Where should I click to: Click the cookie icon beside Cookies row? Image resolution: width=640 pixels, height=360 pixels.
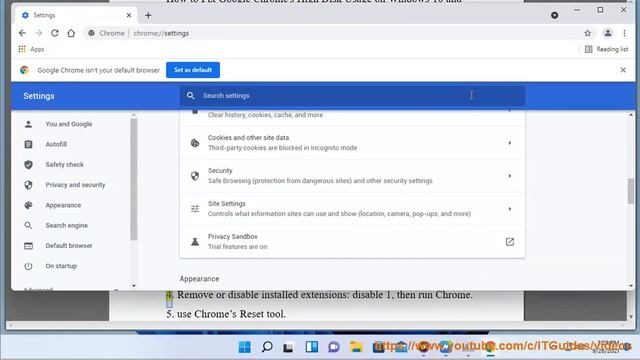click(195, 143)
